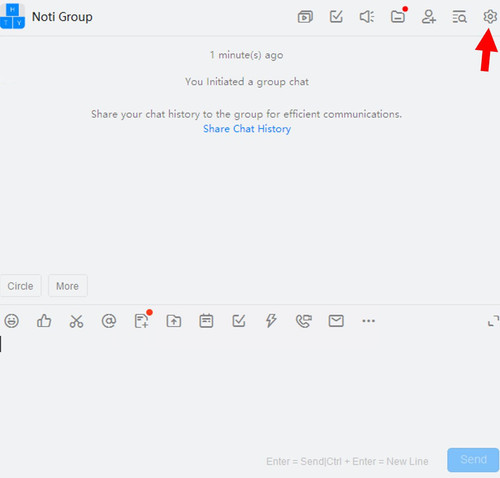The image size is (500, 478).
Task: Open group announcement megaphone icon
Action: pyautogui.click(x=367, y=17)
